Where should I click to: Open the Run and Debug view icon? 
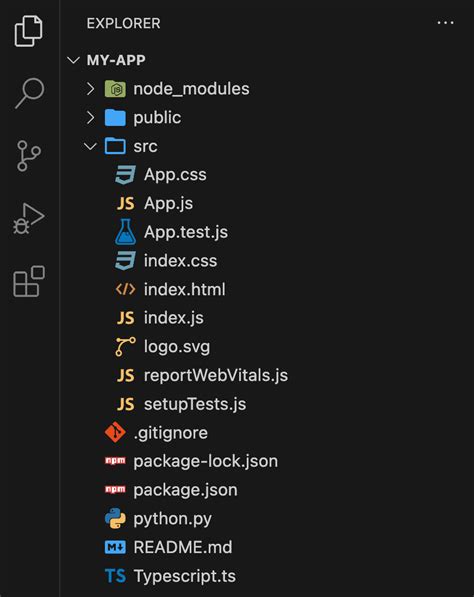point(29,219)
